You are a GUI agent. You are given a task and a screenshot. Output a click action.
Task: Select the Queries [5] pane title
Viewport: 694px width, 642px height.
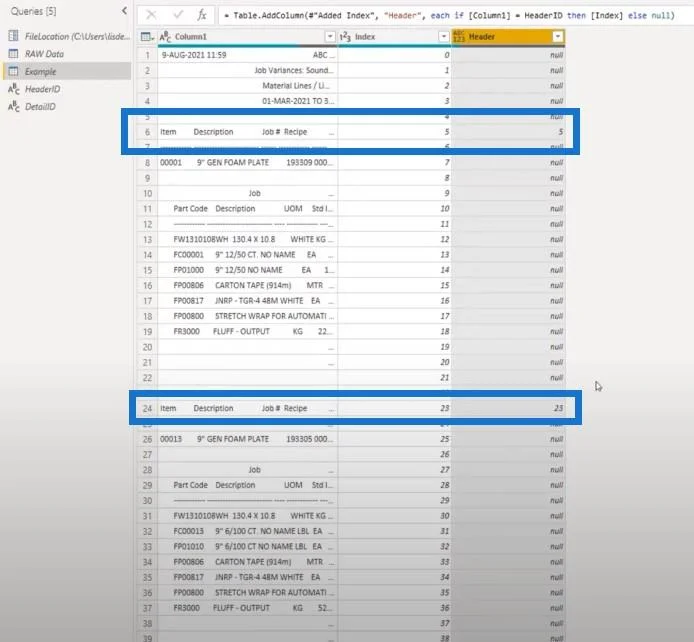coord(34,11)
